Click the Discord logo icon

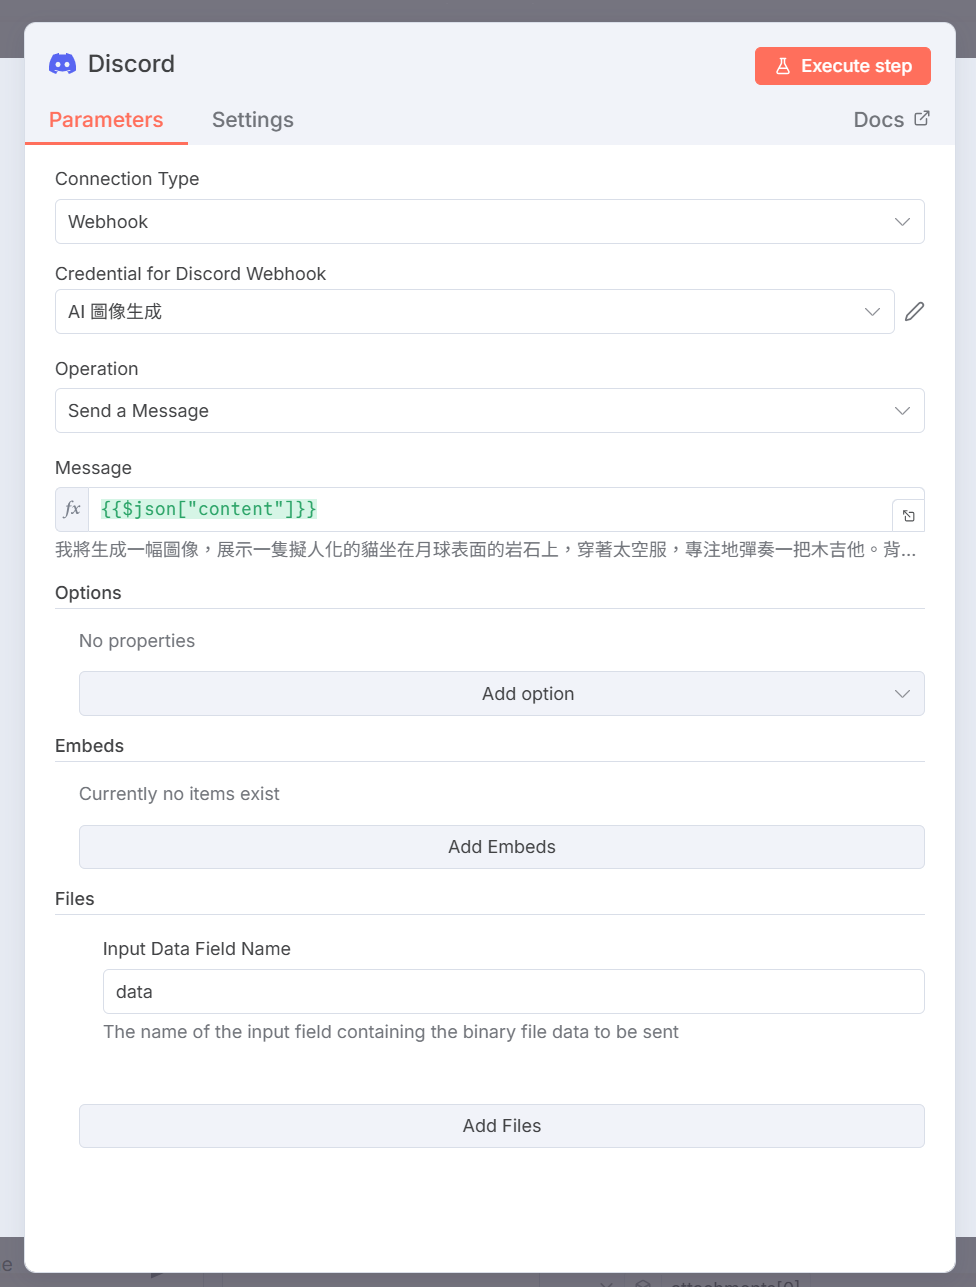coord(62,64)
